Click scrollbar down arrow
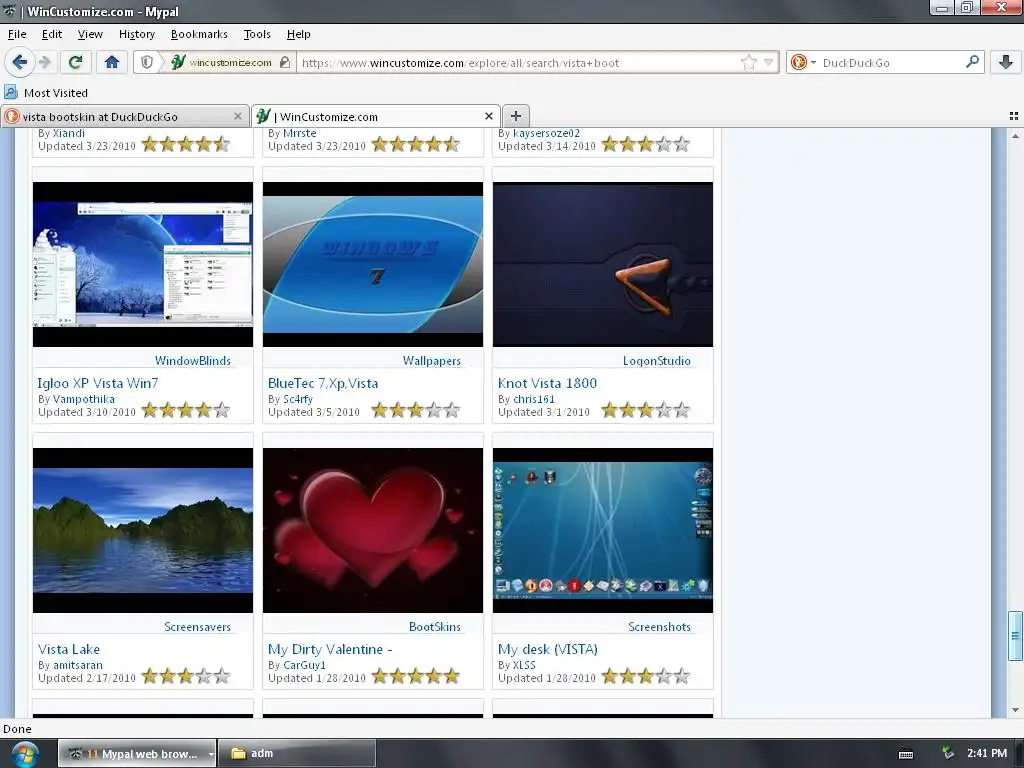Image resolution: width=1024 pixels, height=768 pixels. [1014, 710]
